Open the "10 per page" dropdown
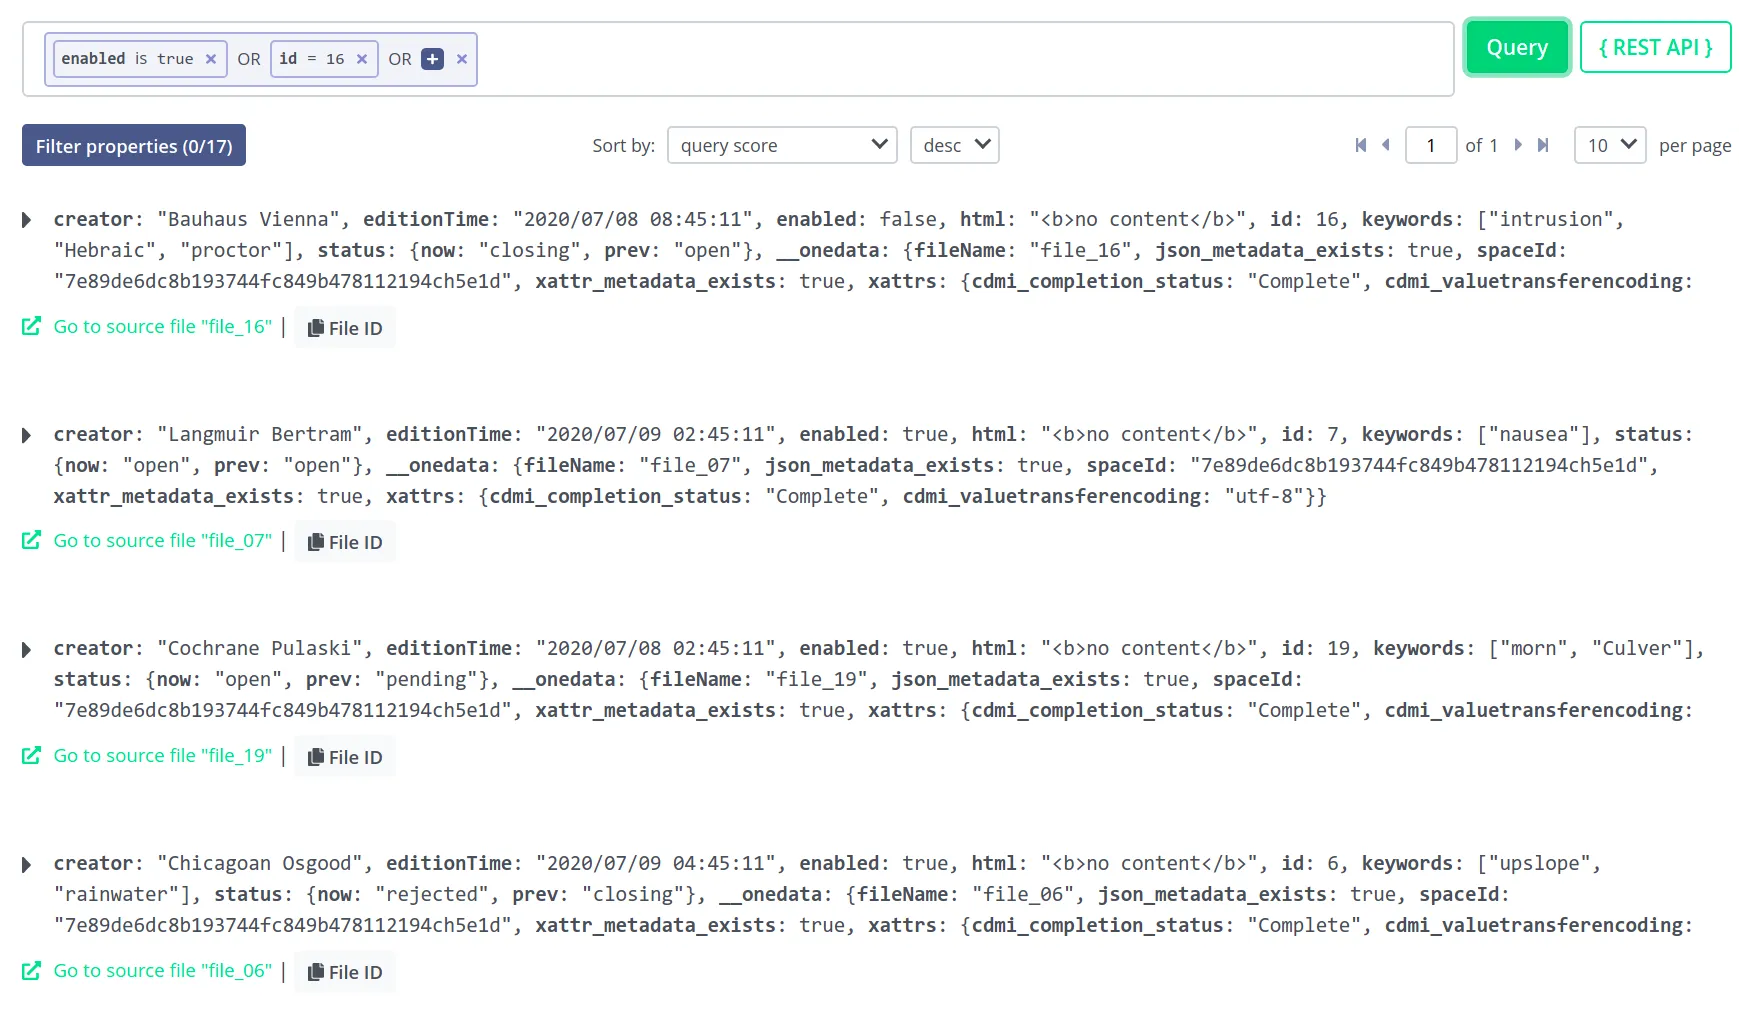The image size is (1739, 1027). pyautogui.click(x=1609, y=145)
